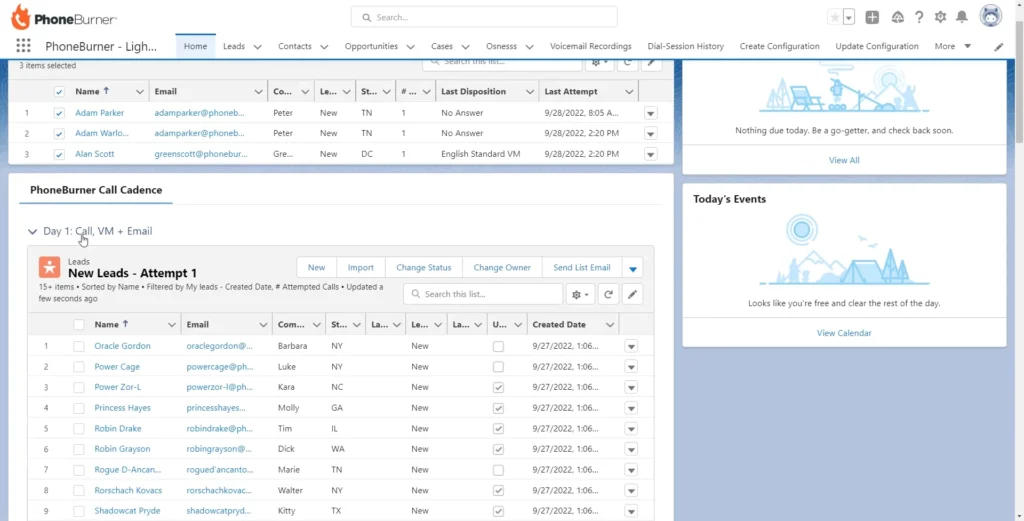This screenshot has width=1024, height=521.
Task: Open the Leads tab dropdown chevron
Action: click(x=257, y=47)
